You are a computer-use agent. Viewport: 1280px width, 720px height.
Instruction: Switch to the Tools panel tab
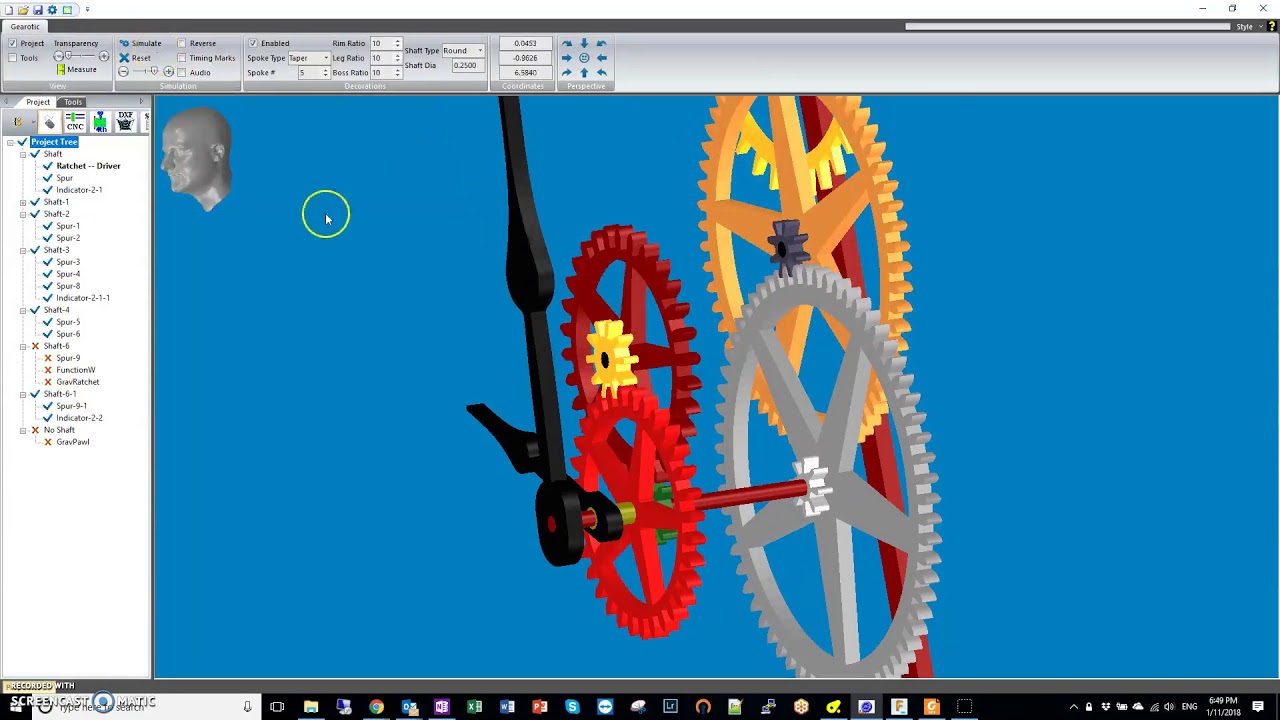click(73, 102)
